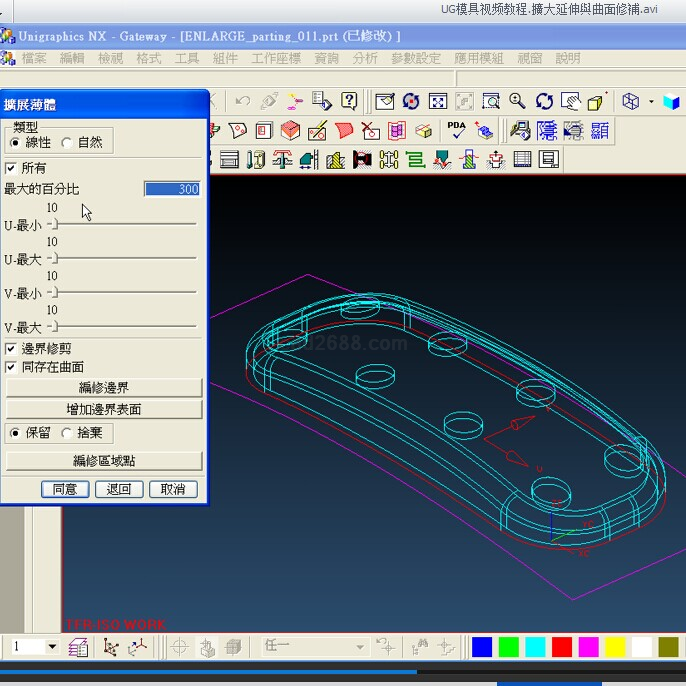Click the Zoom magnifier tool icon

point(517,101)
